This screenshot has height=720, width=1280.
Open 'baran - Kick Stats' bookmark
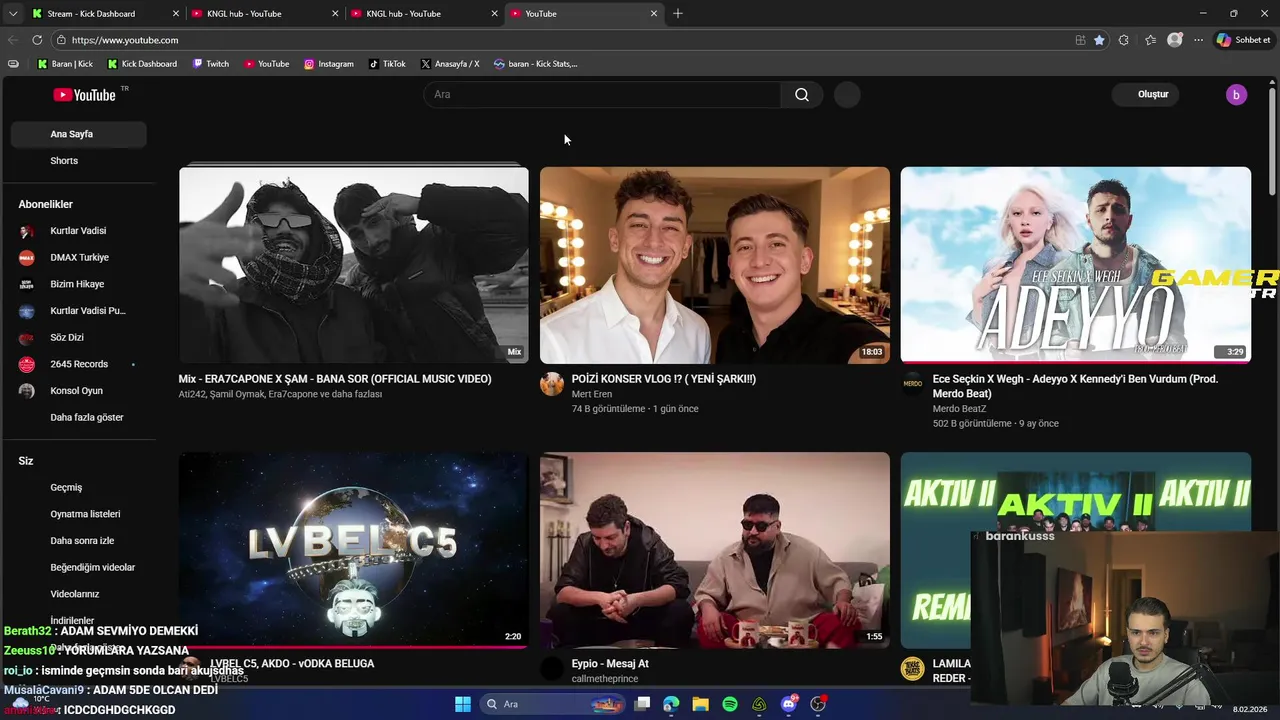click(536, 64)
